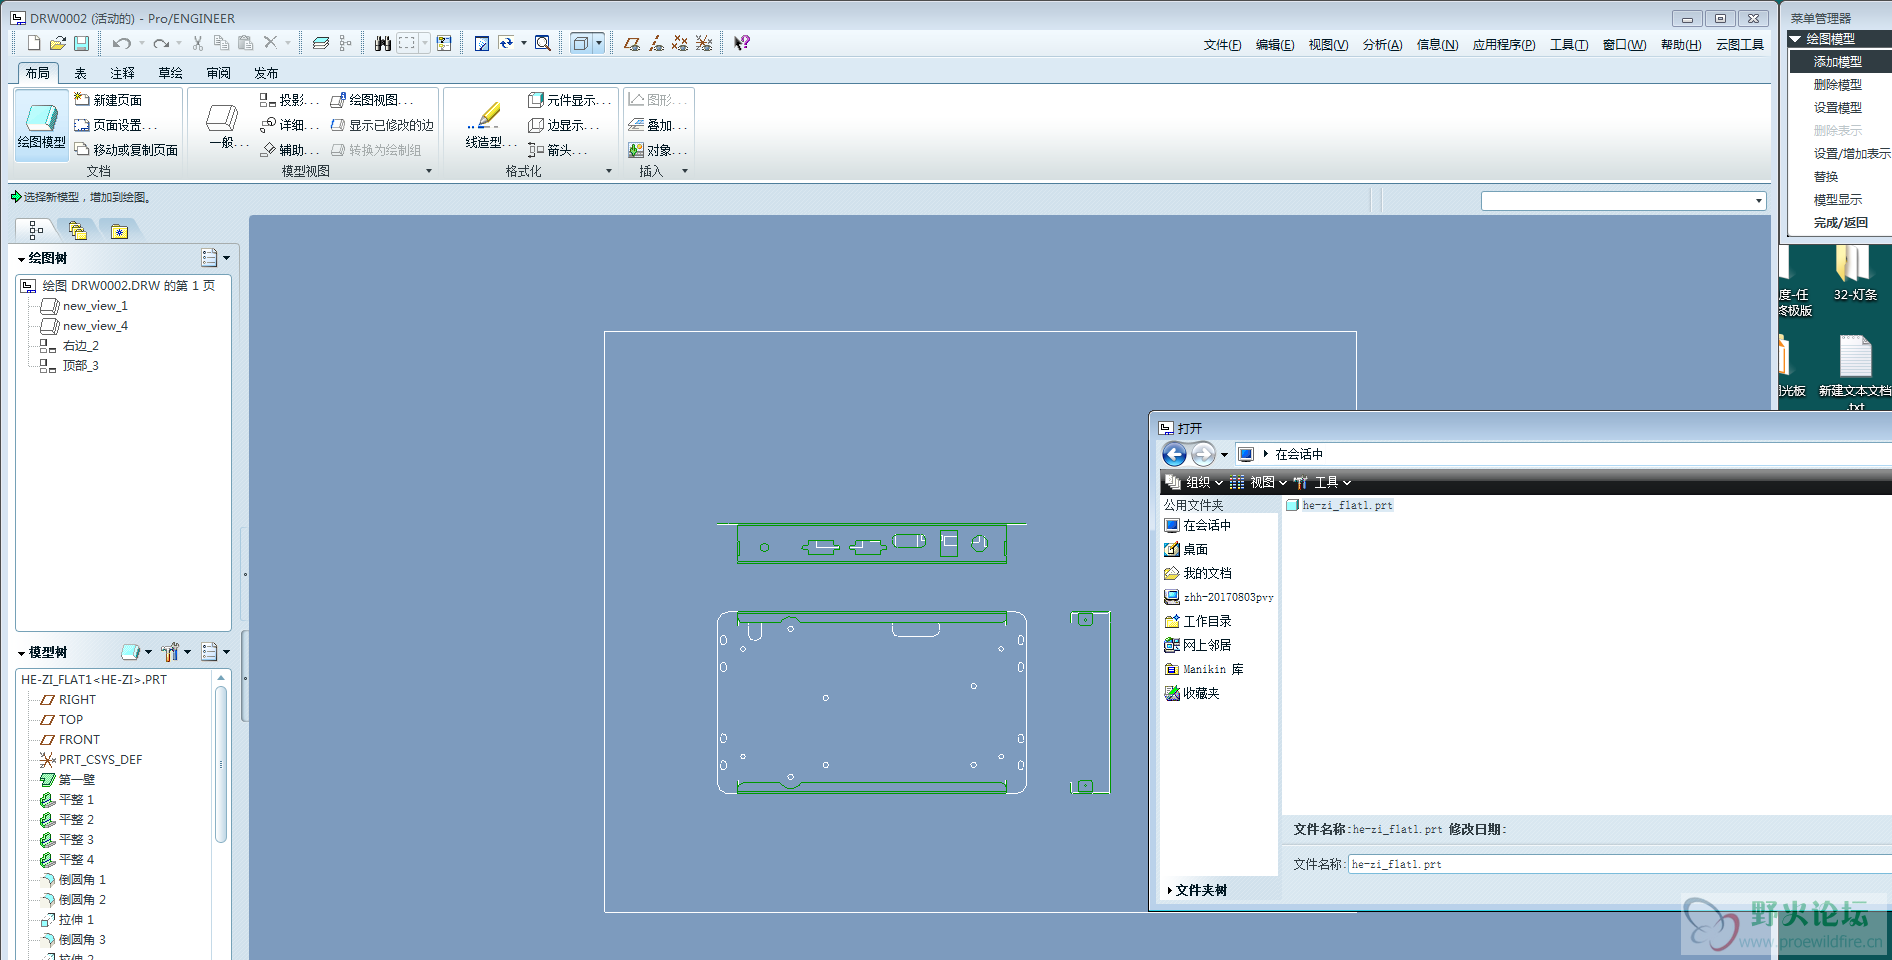Image resolution: width=1892 pixels, height=960 pixels.
Task: Open the display style dropdown arrow
Action: (599, 43)
